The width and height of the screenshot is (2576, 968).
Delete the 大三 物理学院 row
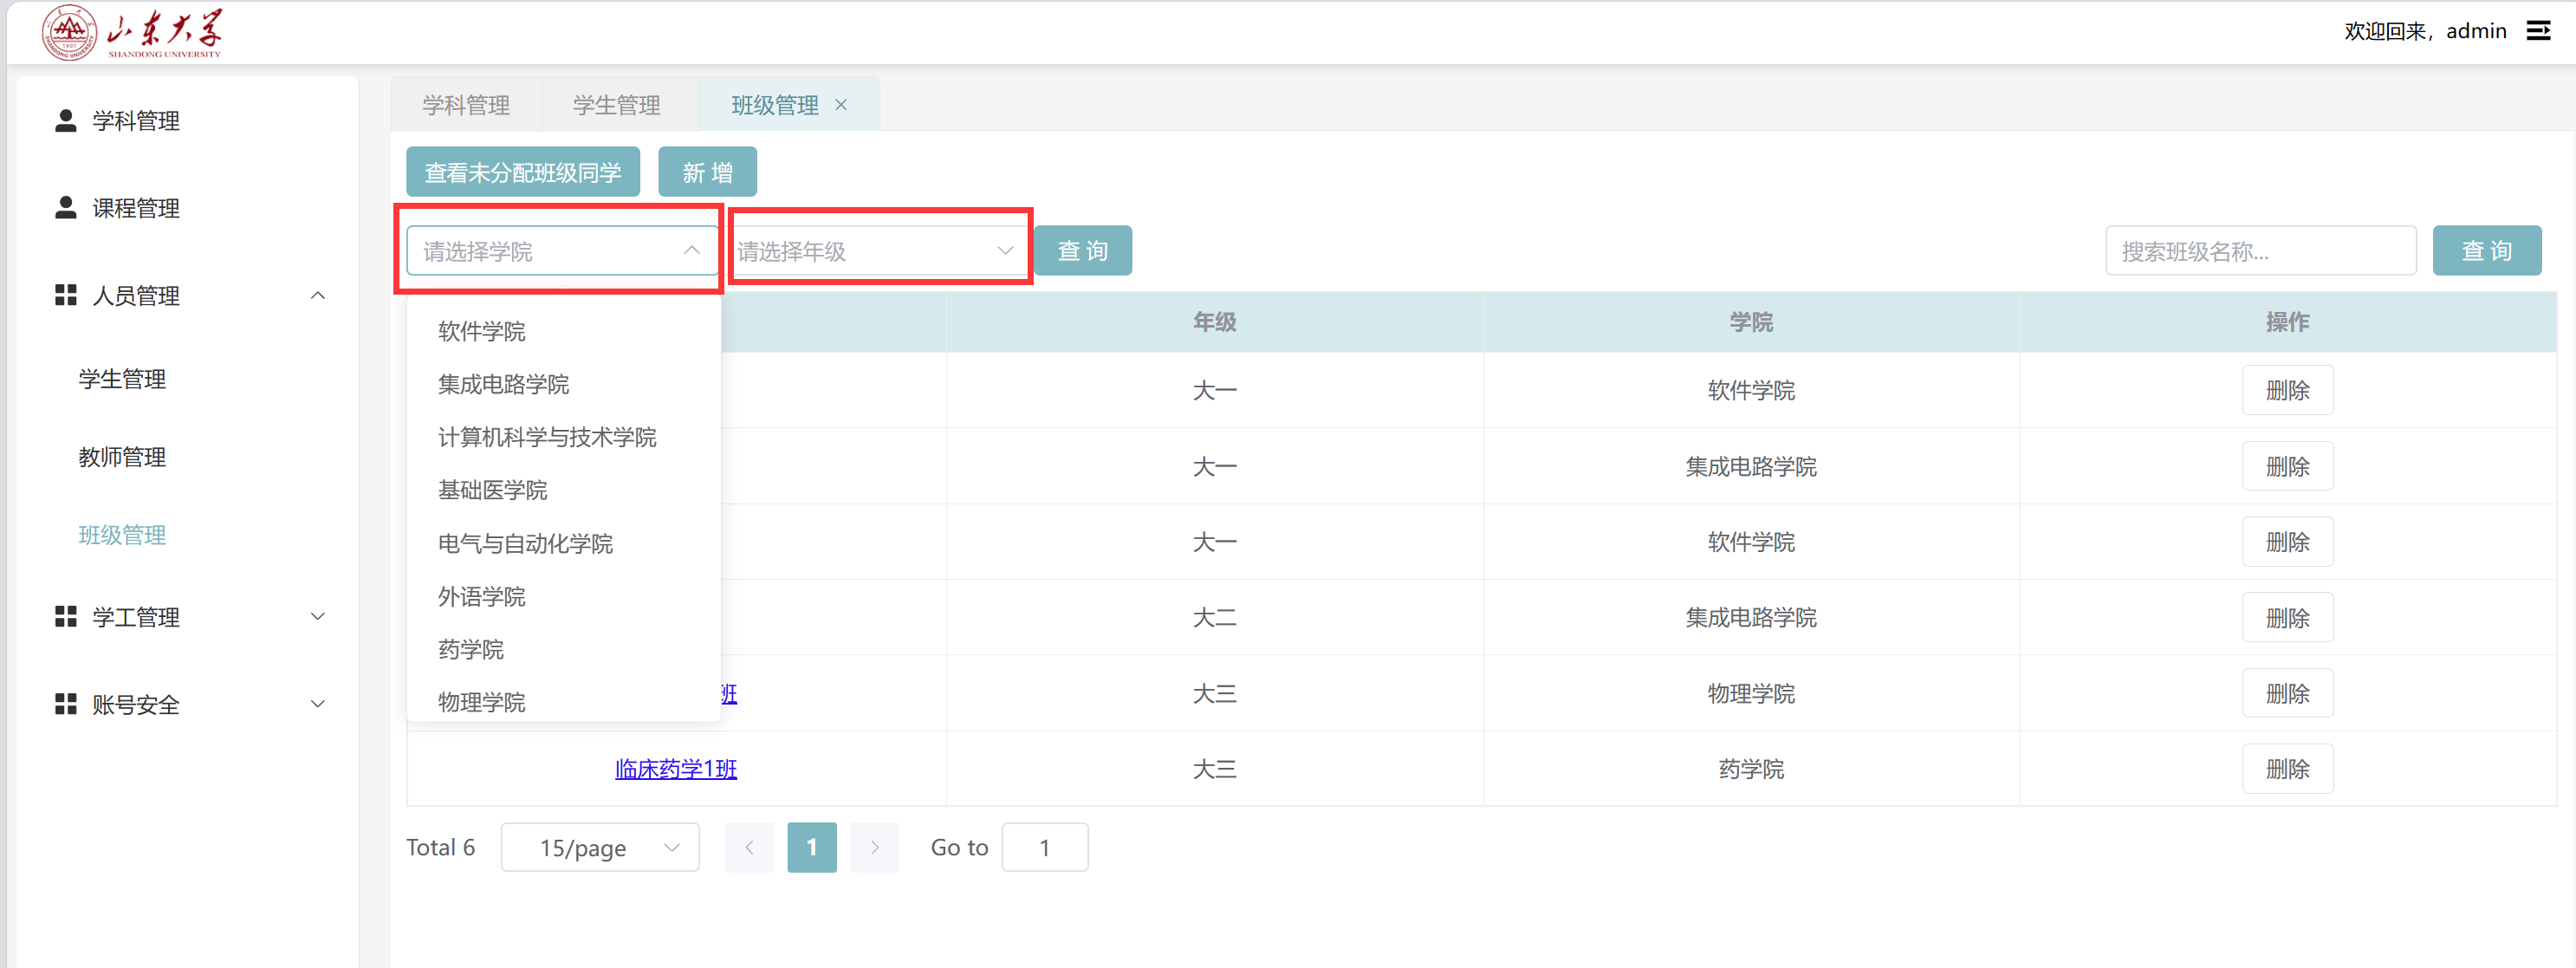(2288, 693)
